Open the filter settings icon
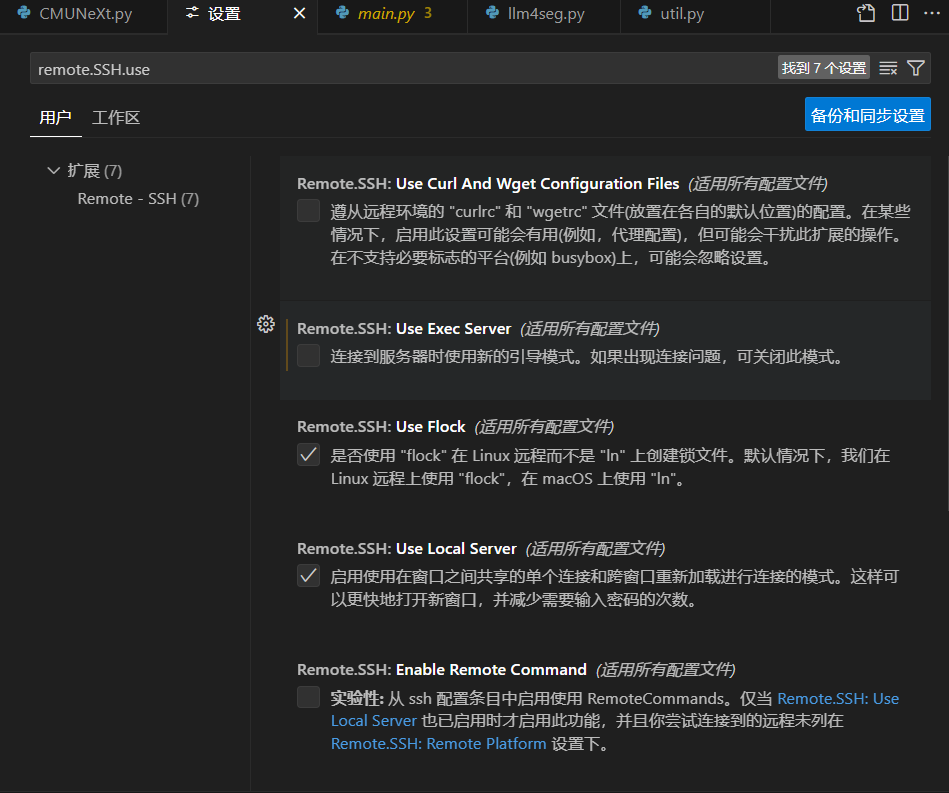Viewport: 949px width, 793px height. point(916,67)
